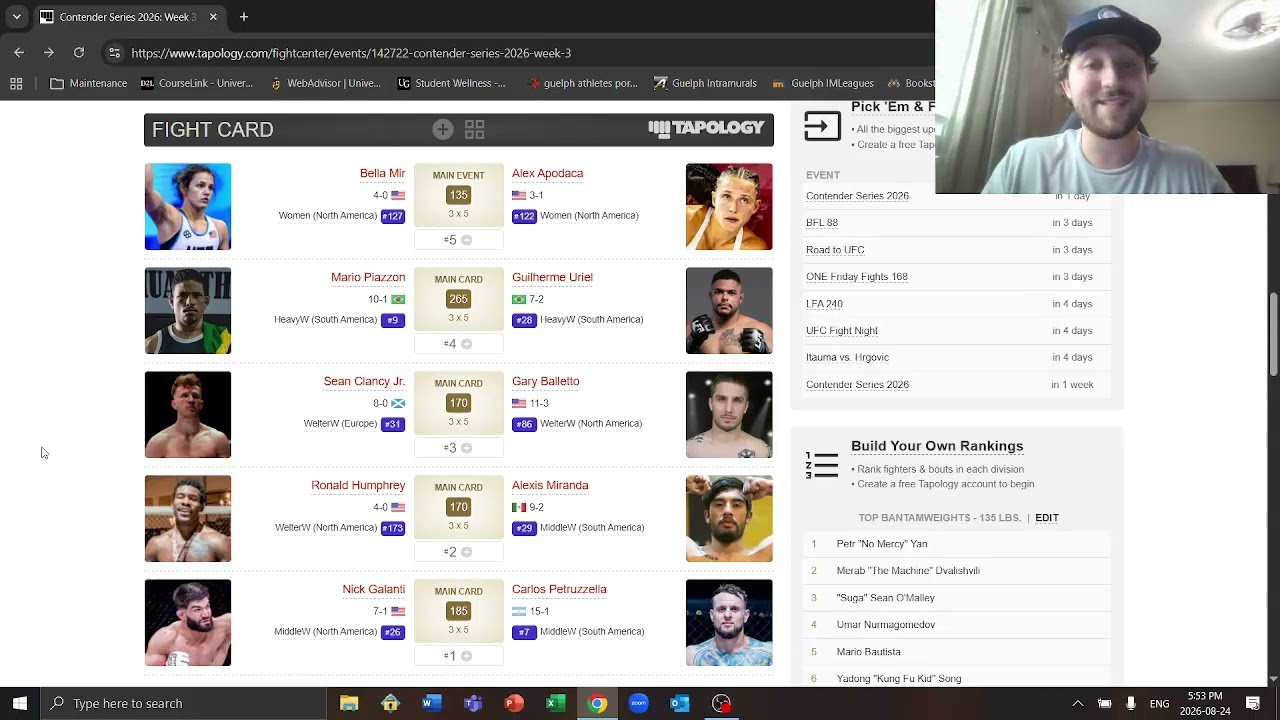Open Carlos Petruzzella fighter profile link
Viewport: 1280px width, 720px height.
pyautogui.click(x=559, y=589)
